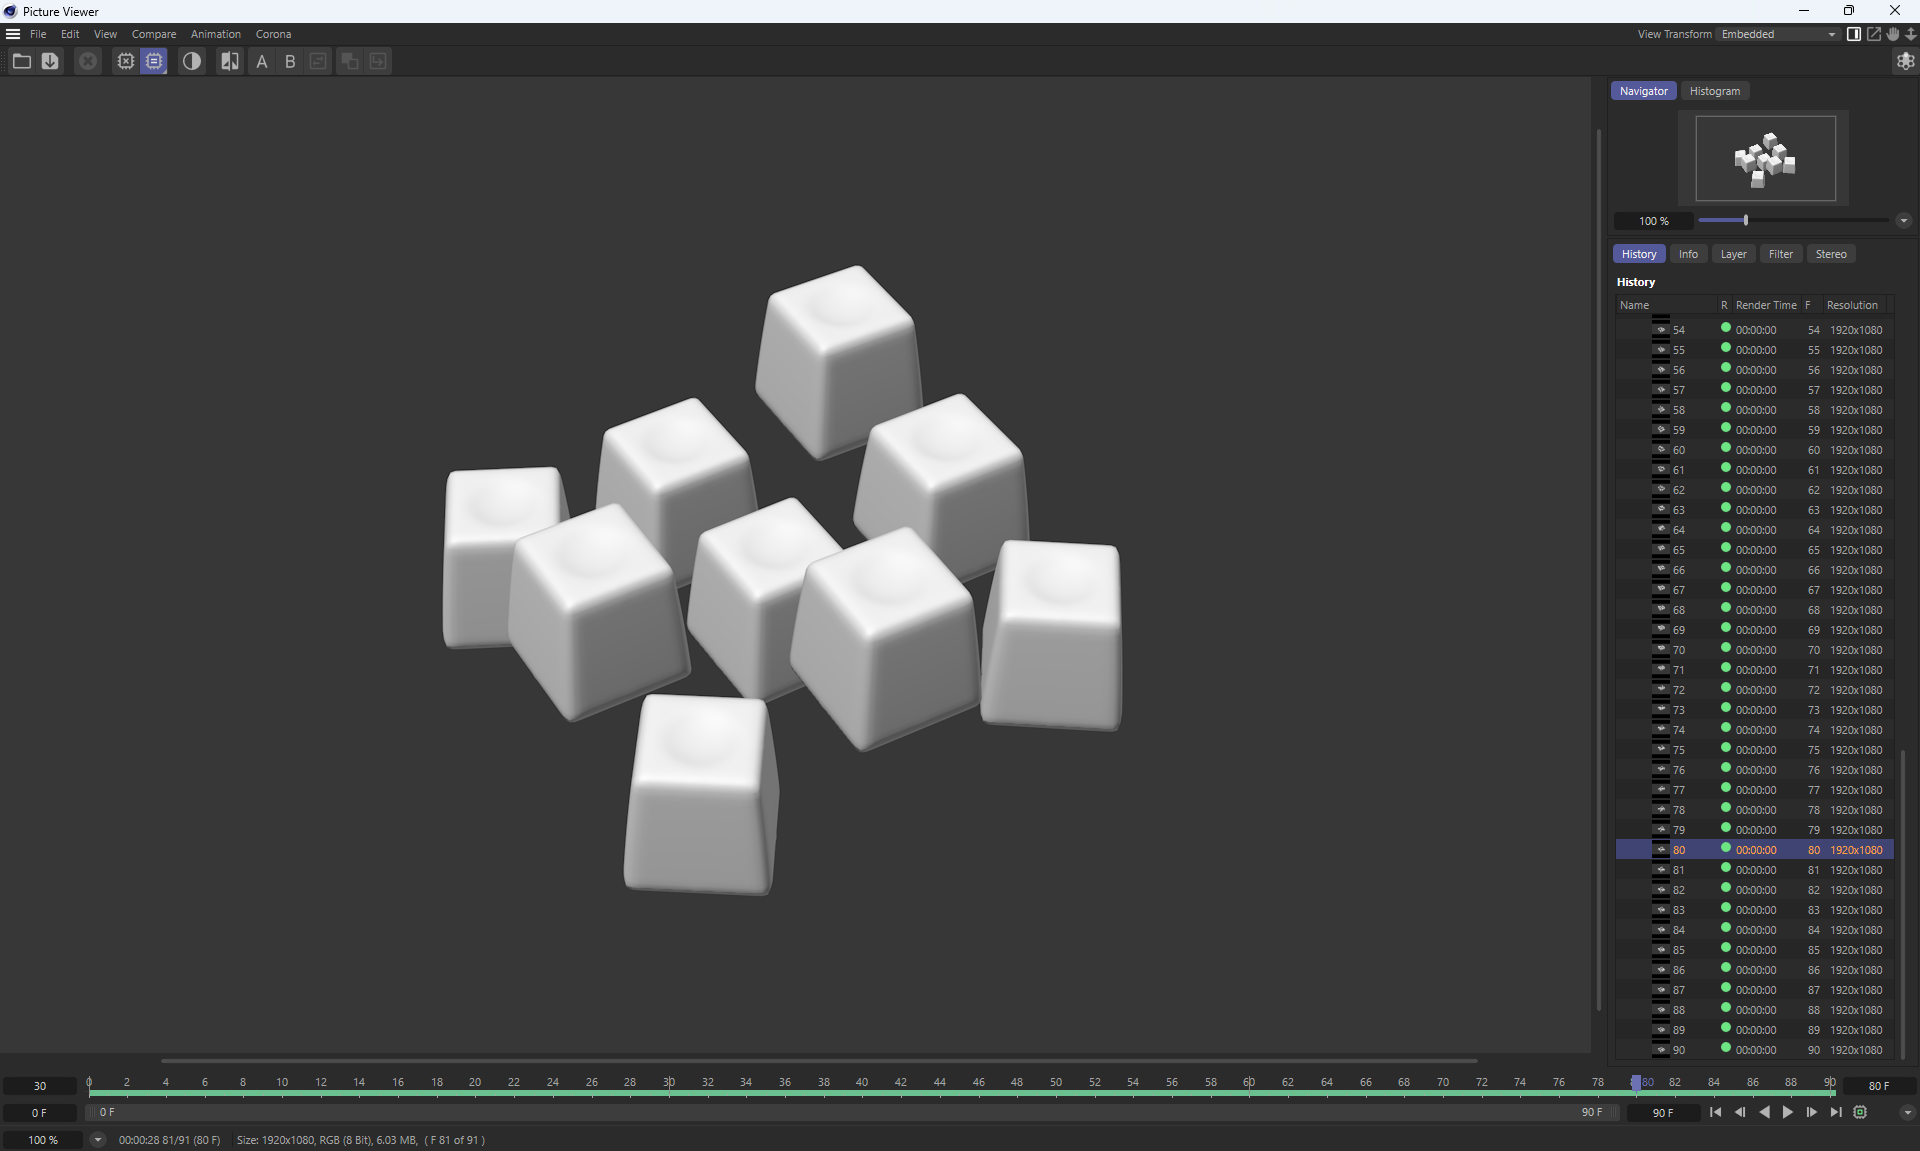Click the AB compare split icon

(230, 62)
